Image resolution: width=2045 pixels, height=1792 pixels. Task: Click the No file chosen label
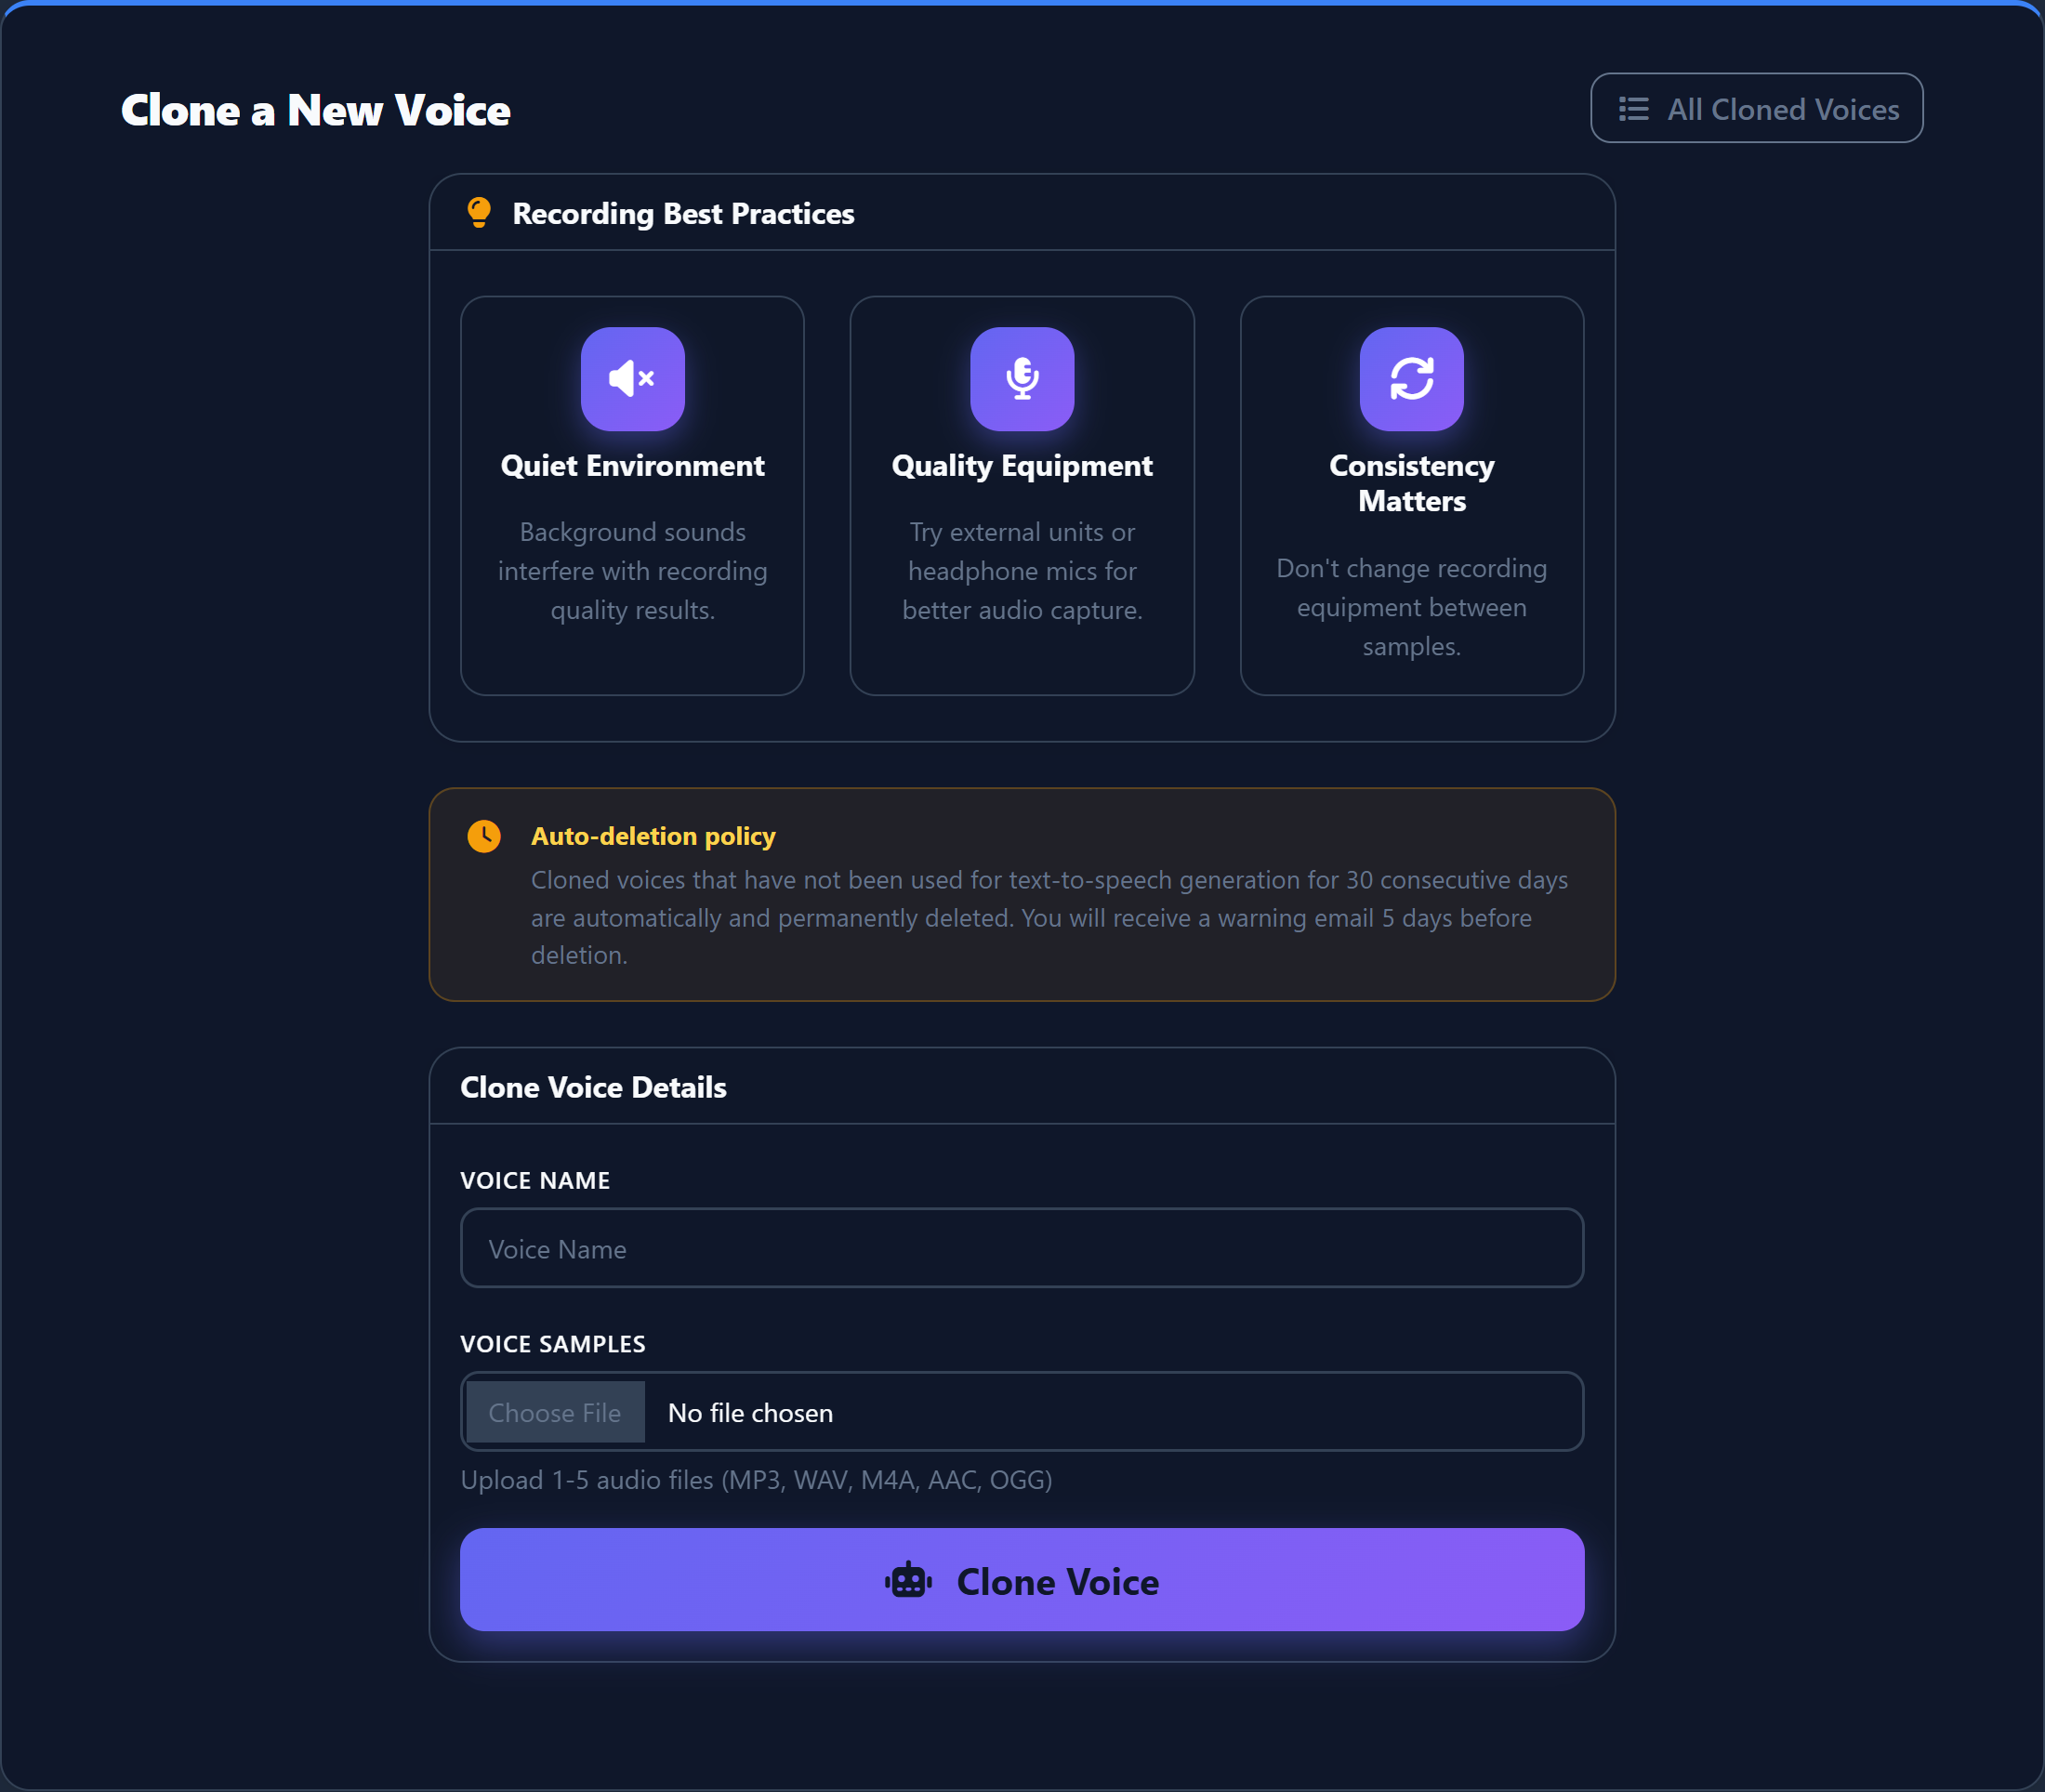pos(750,1413)
